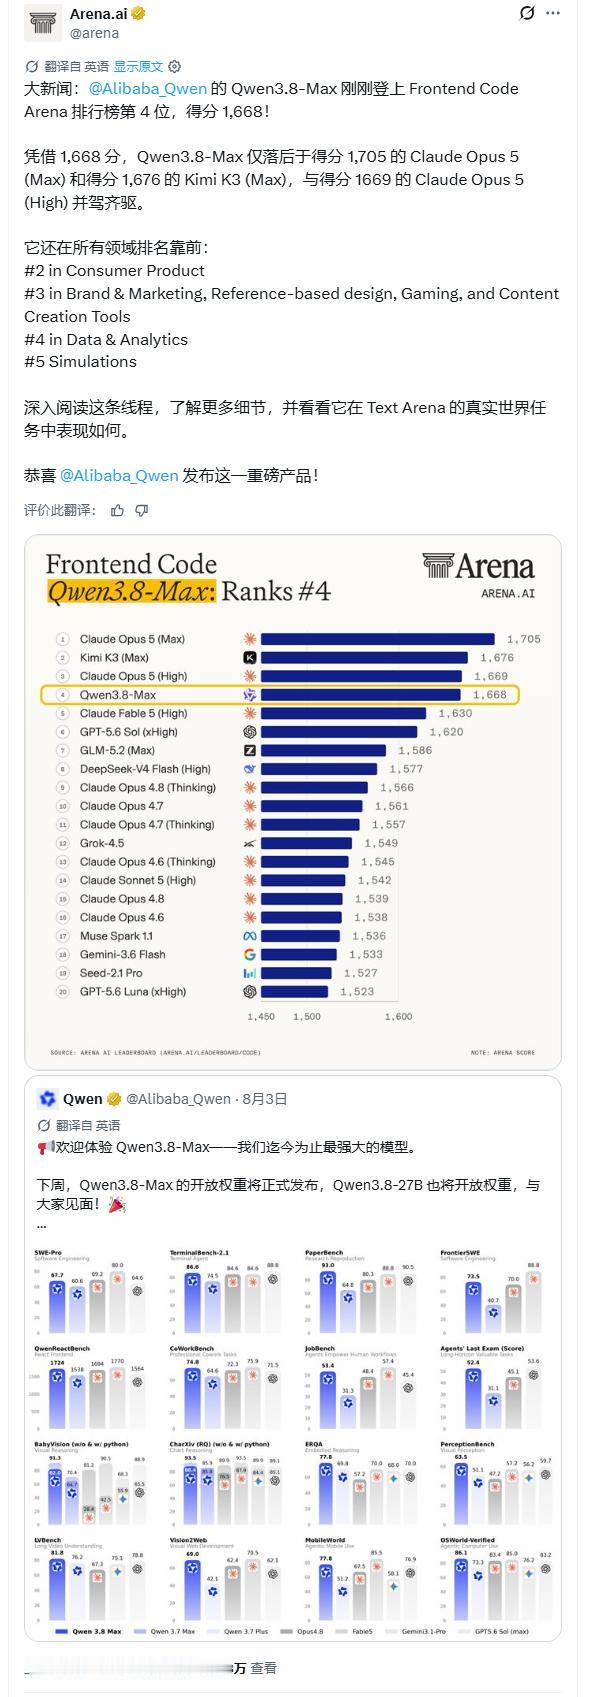
Task: Open translation settings gear icon
Action: click(174, 66)
